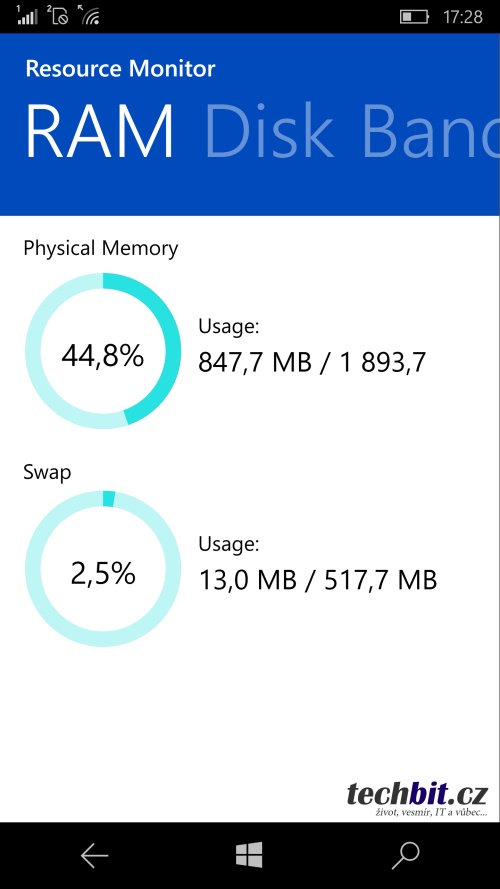Tap the 2,5% swap percentage value

pyautogui.click(x=103, y=574)
